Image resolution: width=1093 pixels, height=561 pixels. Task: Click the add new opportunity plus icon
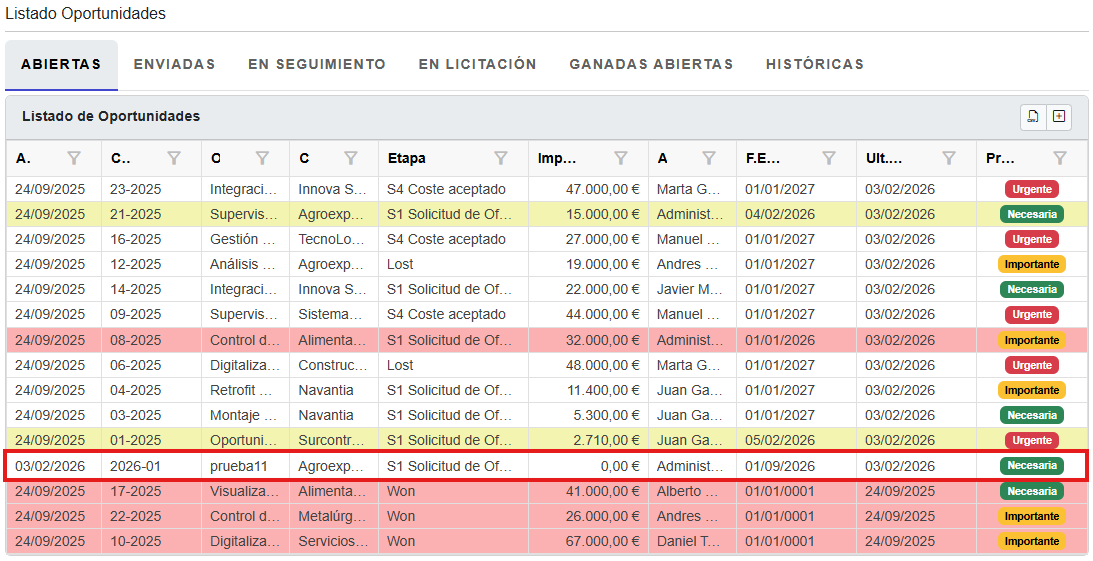(x=1059, y=117)
